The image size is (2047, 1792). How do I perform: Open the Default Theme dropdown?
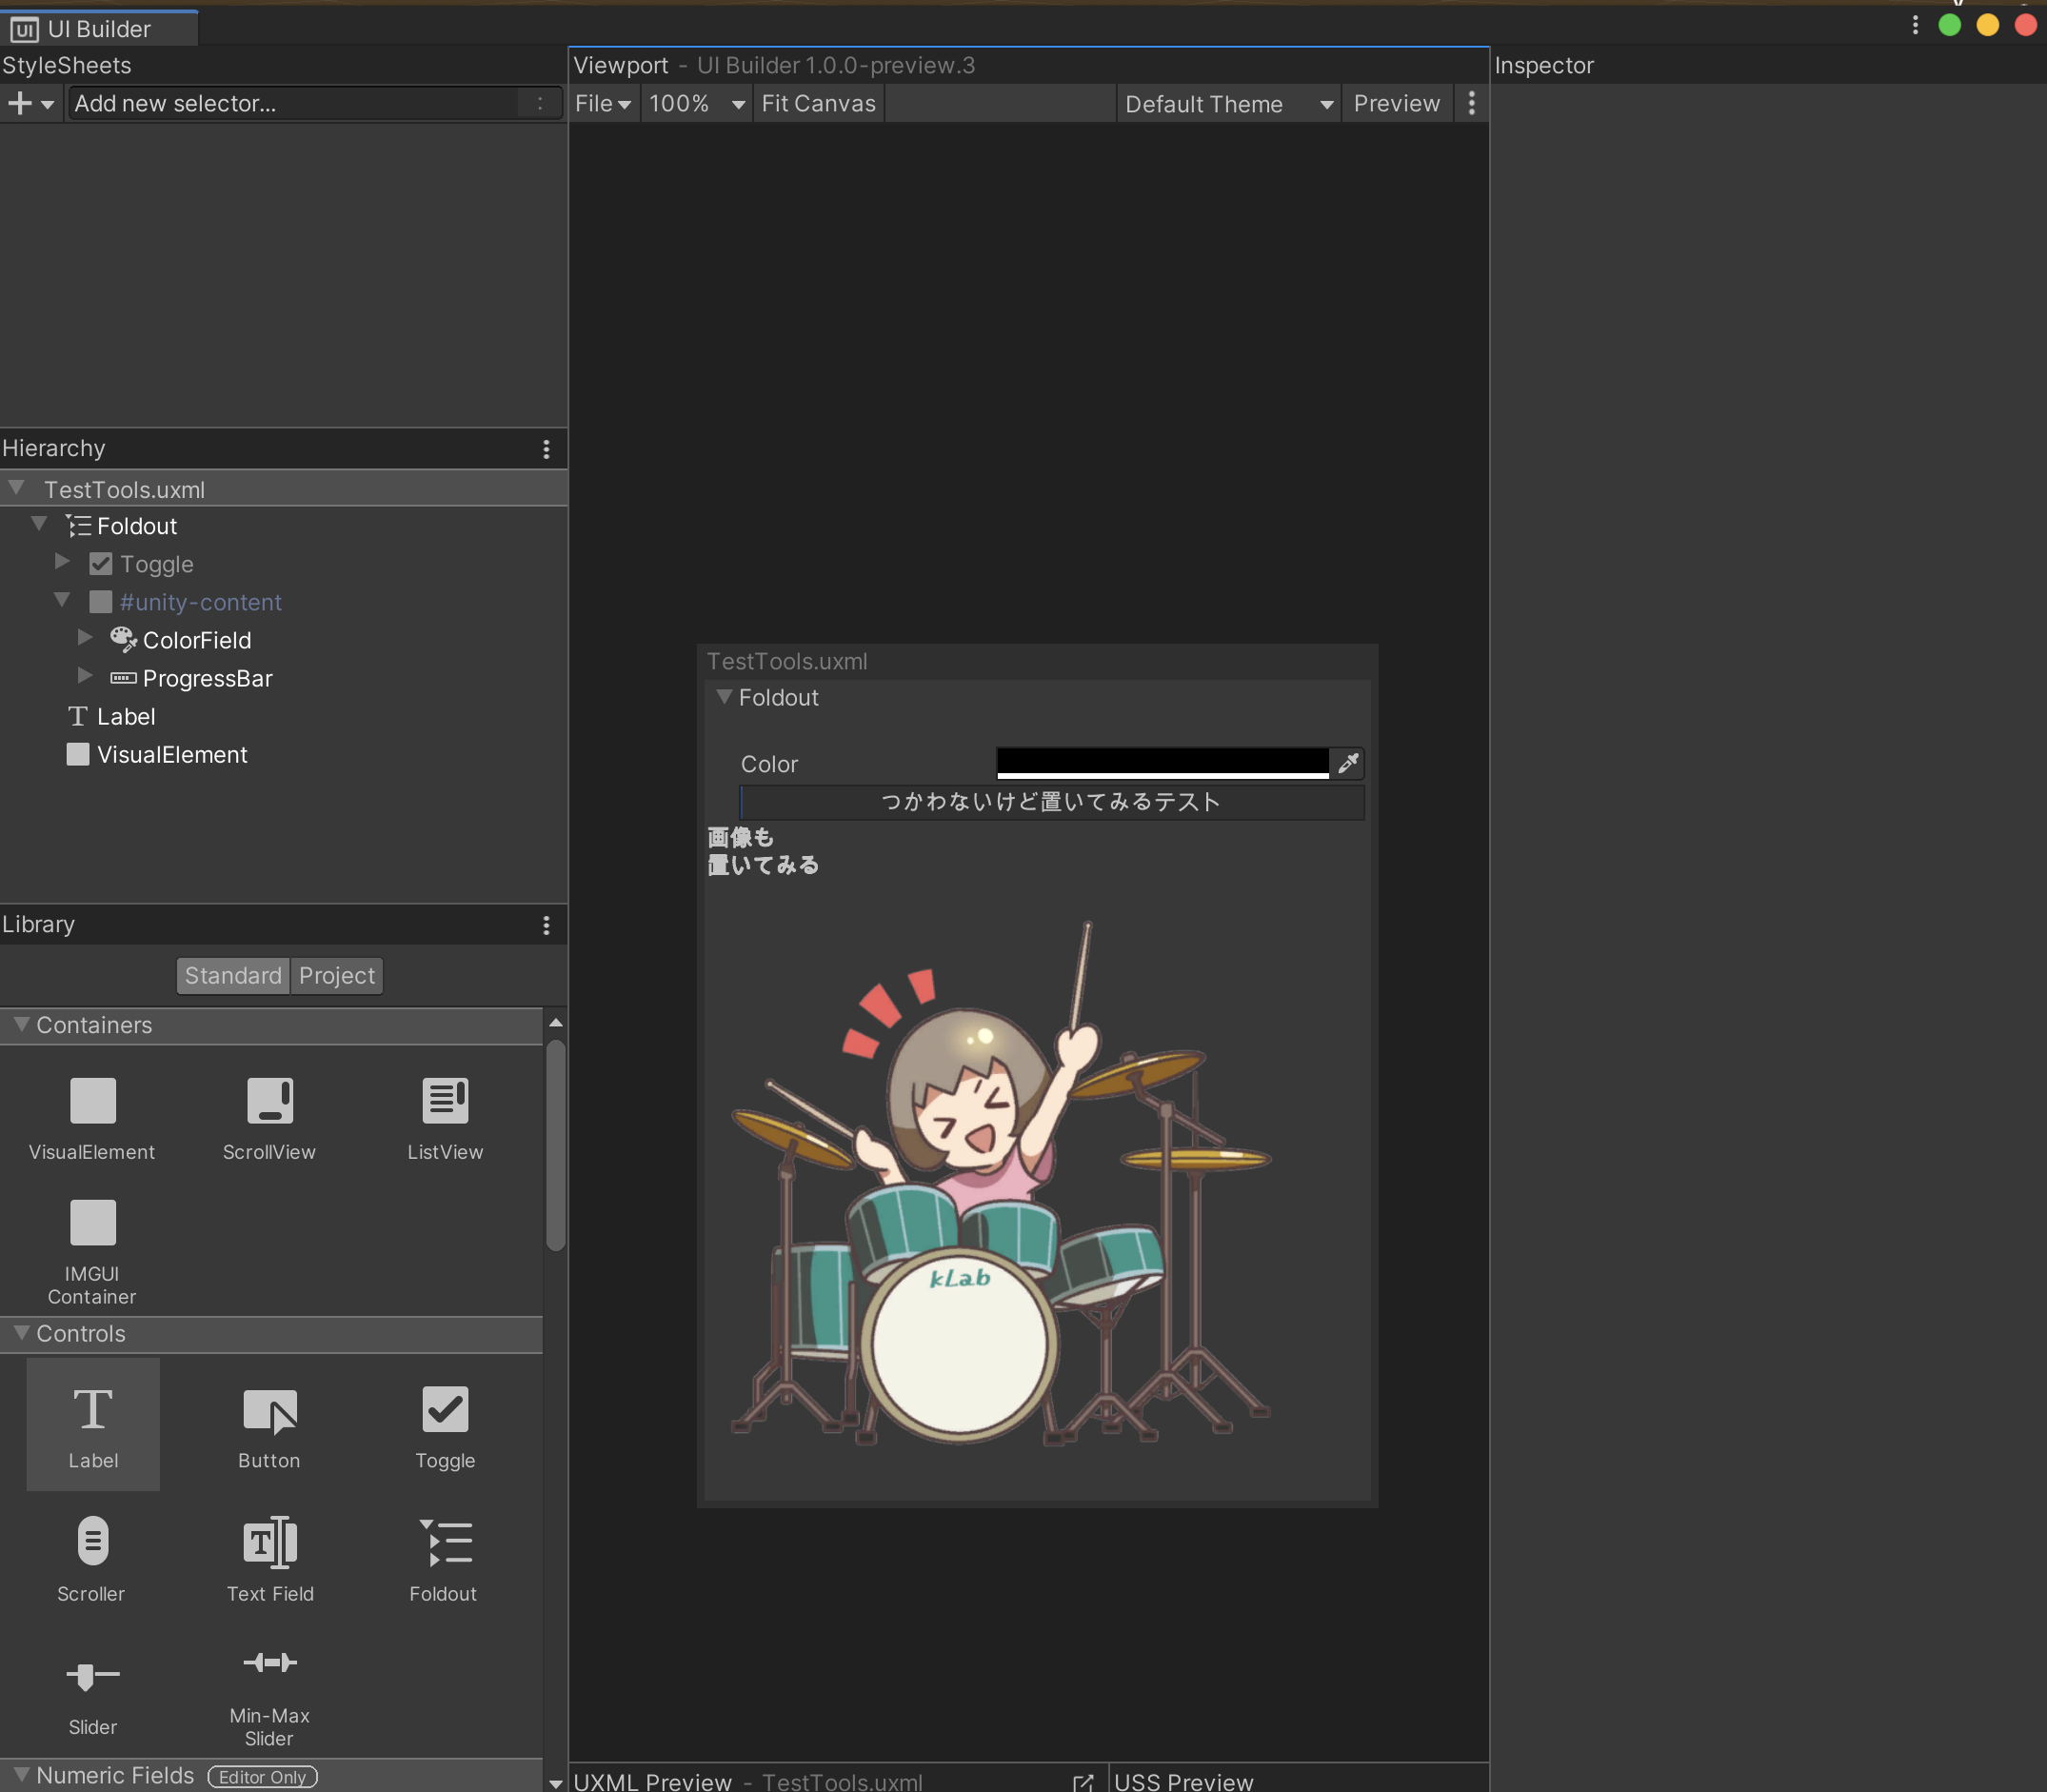click(1229, 104)
